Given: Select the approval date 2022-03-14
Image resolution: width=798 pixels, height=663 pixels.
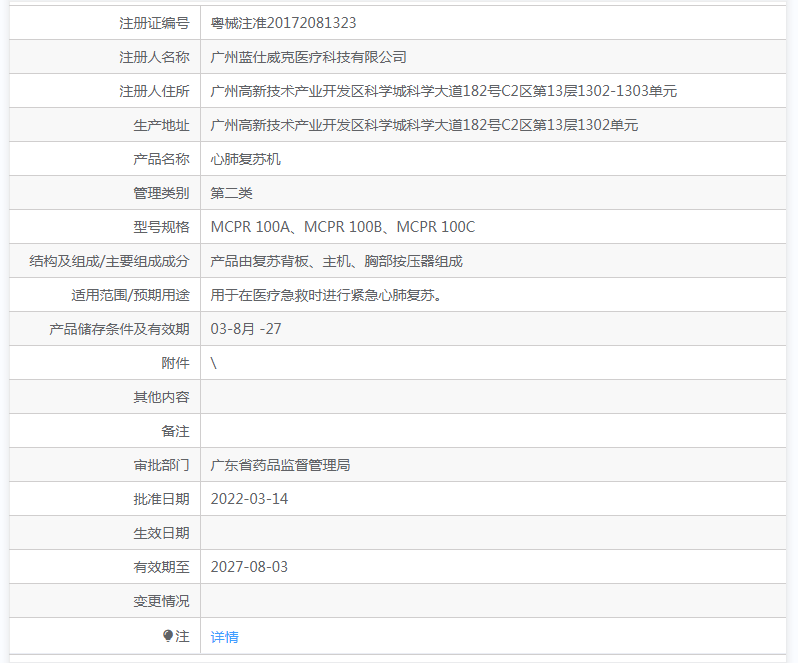Looking at the screenshot, I should 249,499.
